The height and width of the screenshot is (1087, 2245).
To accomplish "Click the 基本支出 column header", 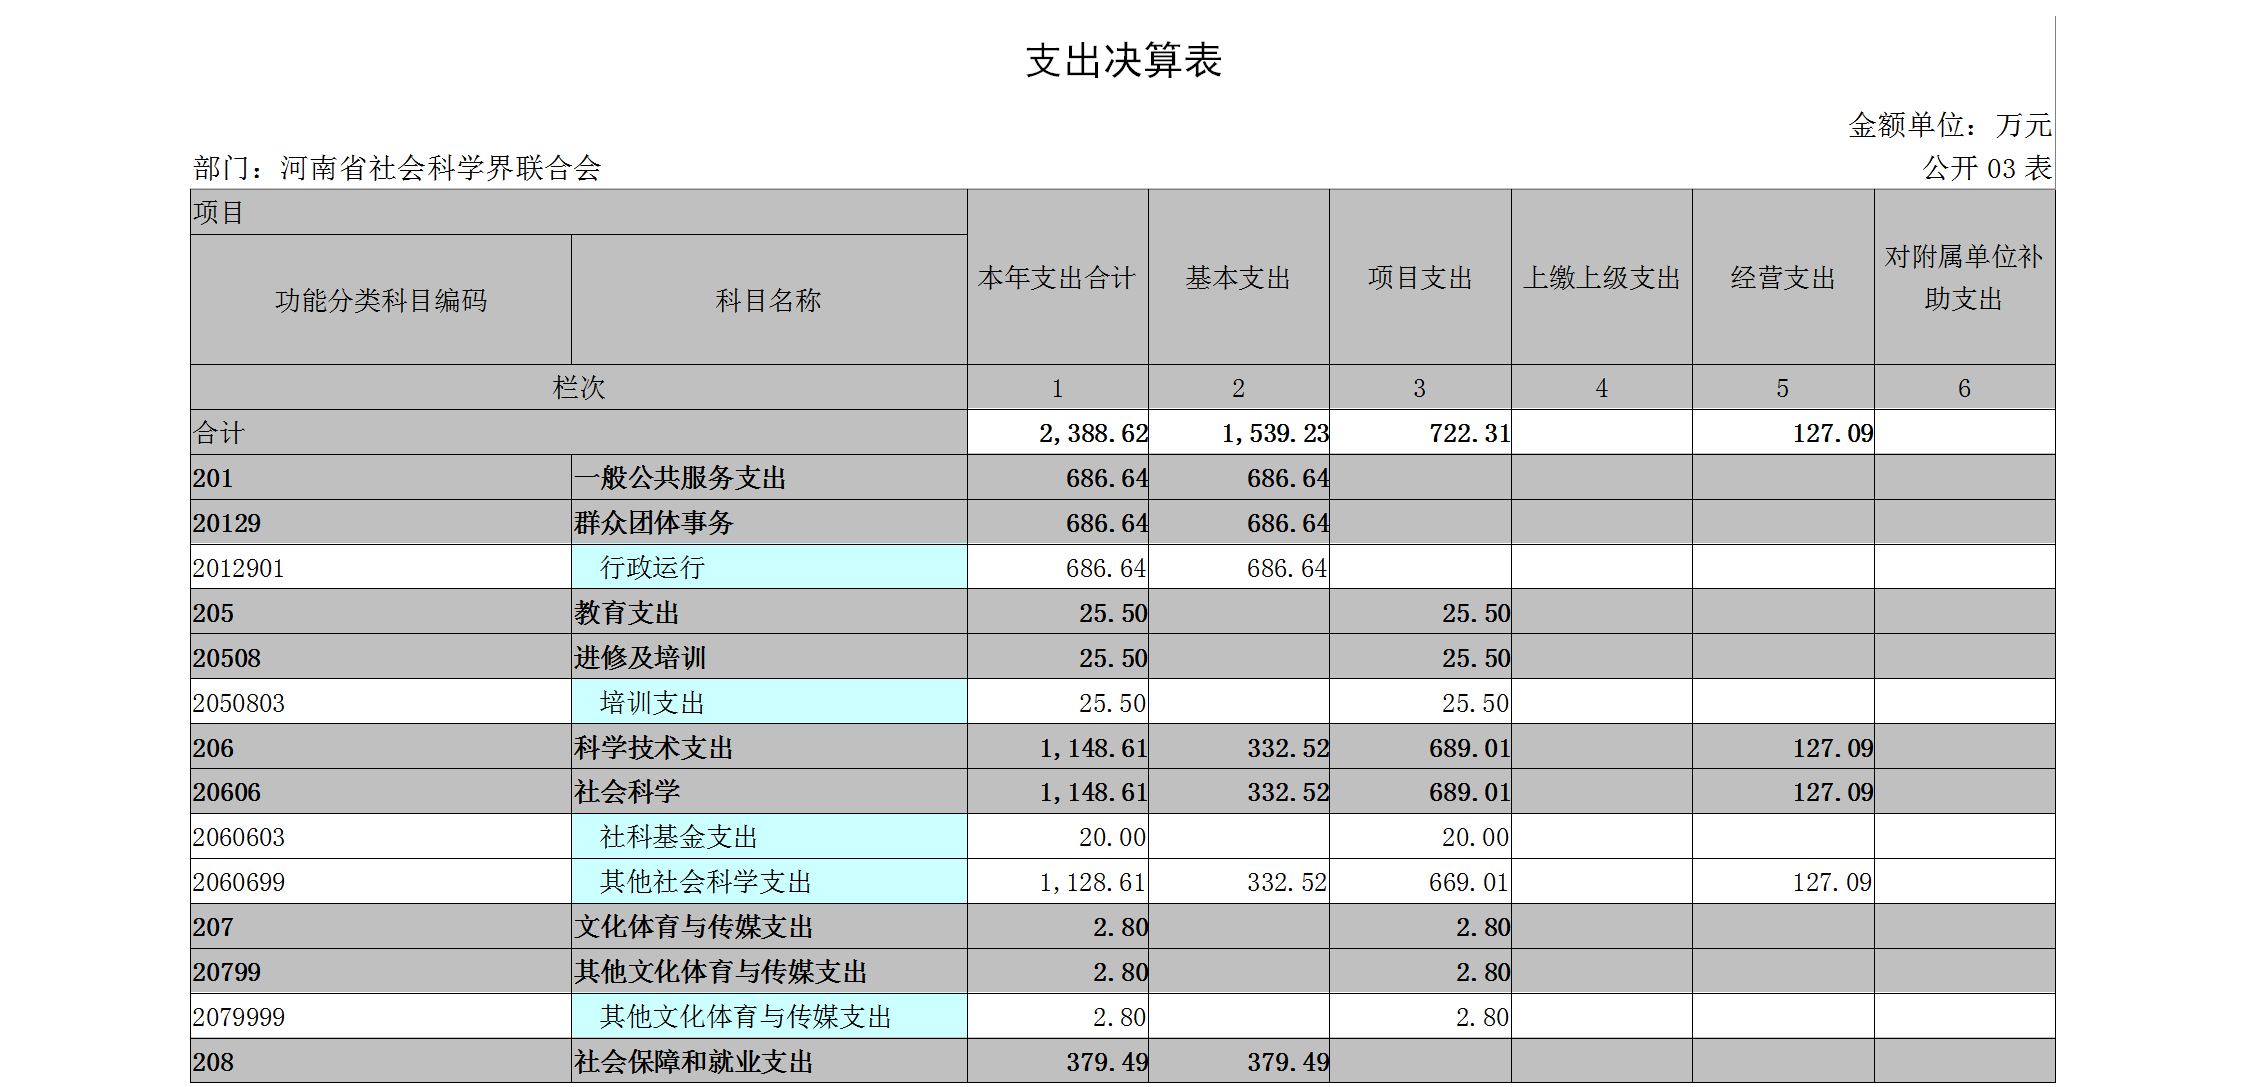I will click(1239, 277).
